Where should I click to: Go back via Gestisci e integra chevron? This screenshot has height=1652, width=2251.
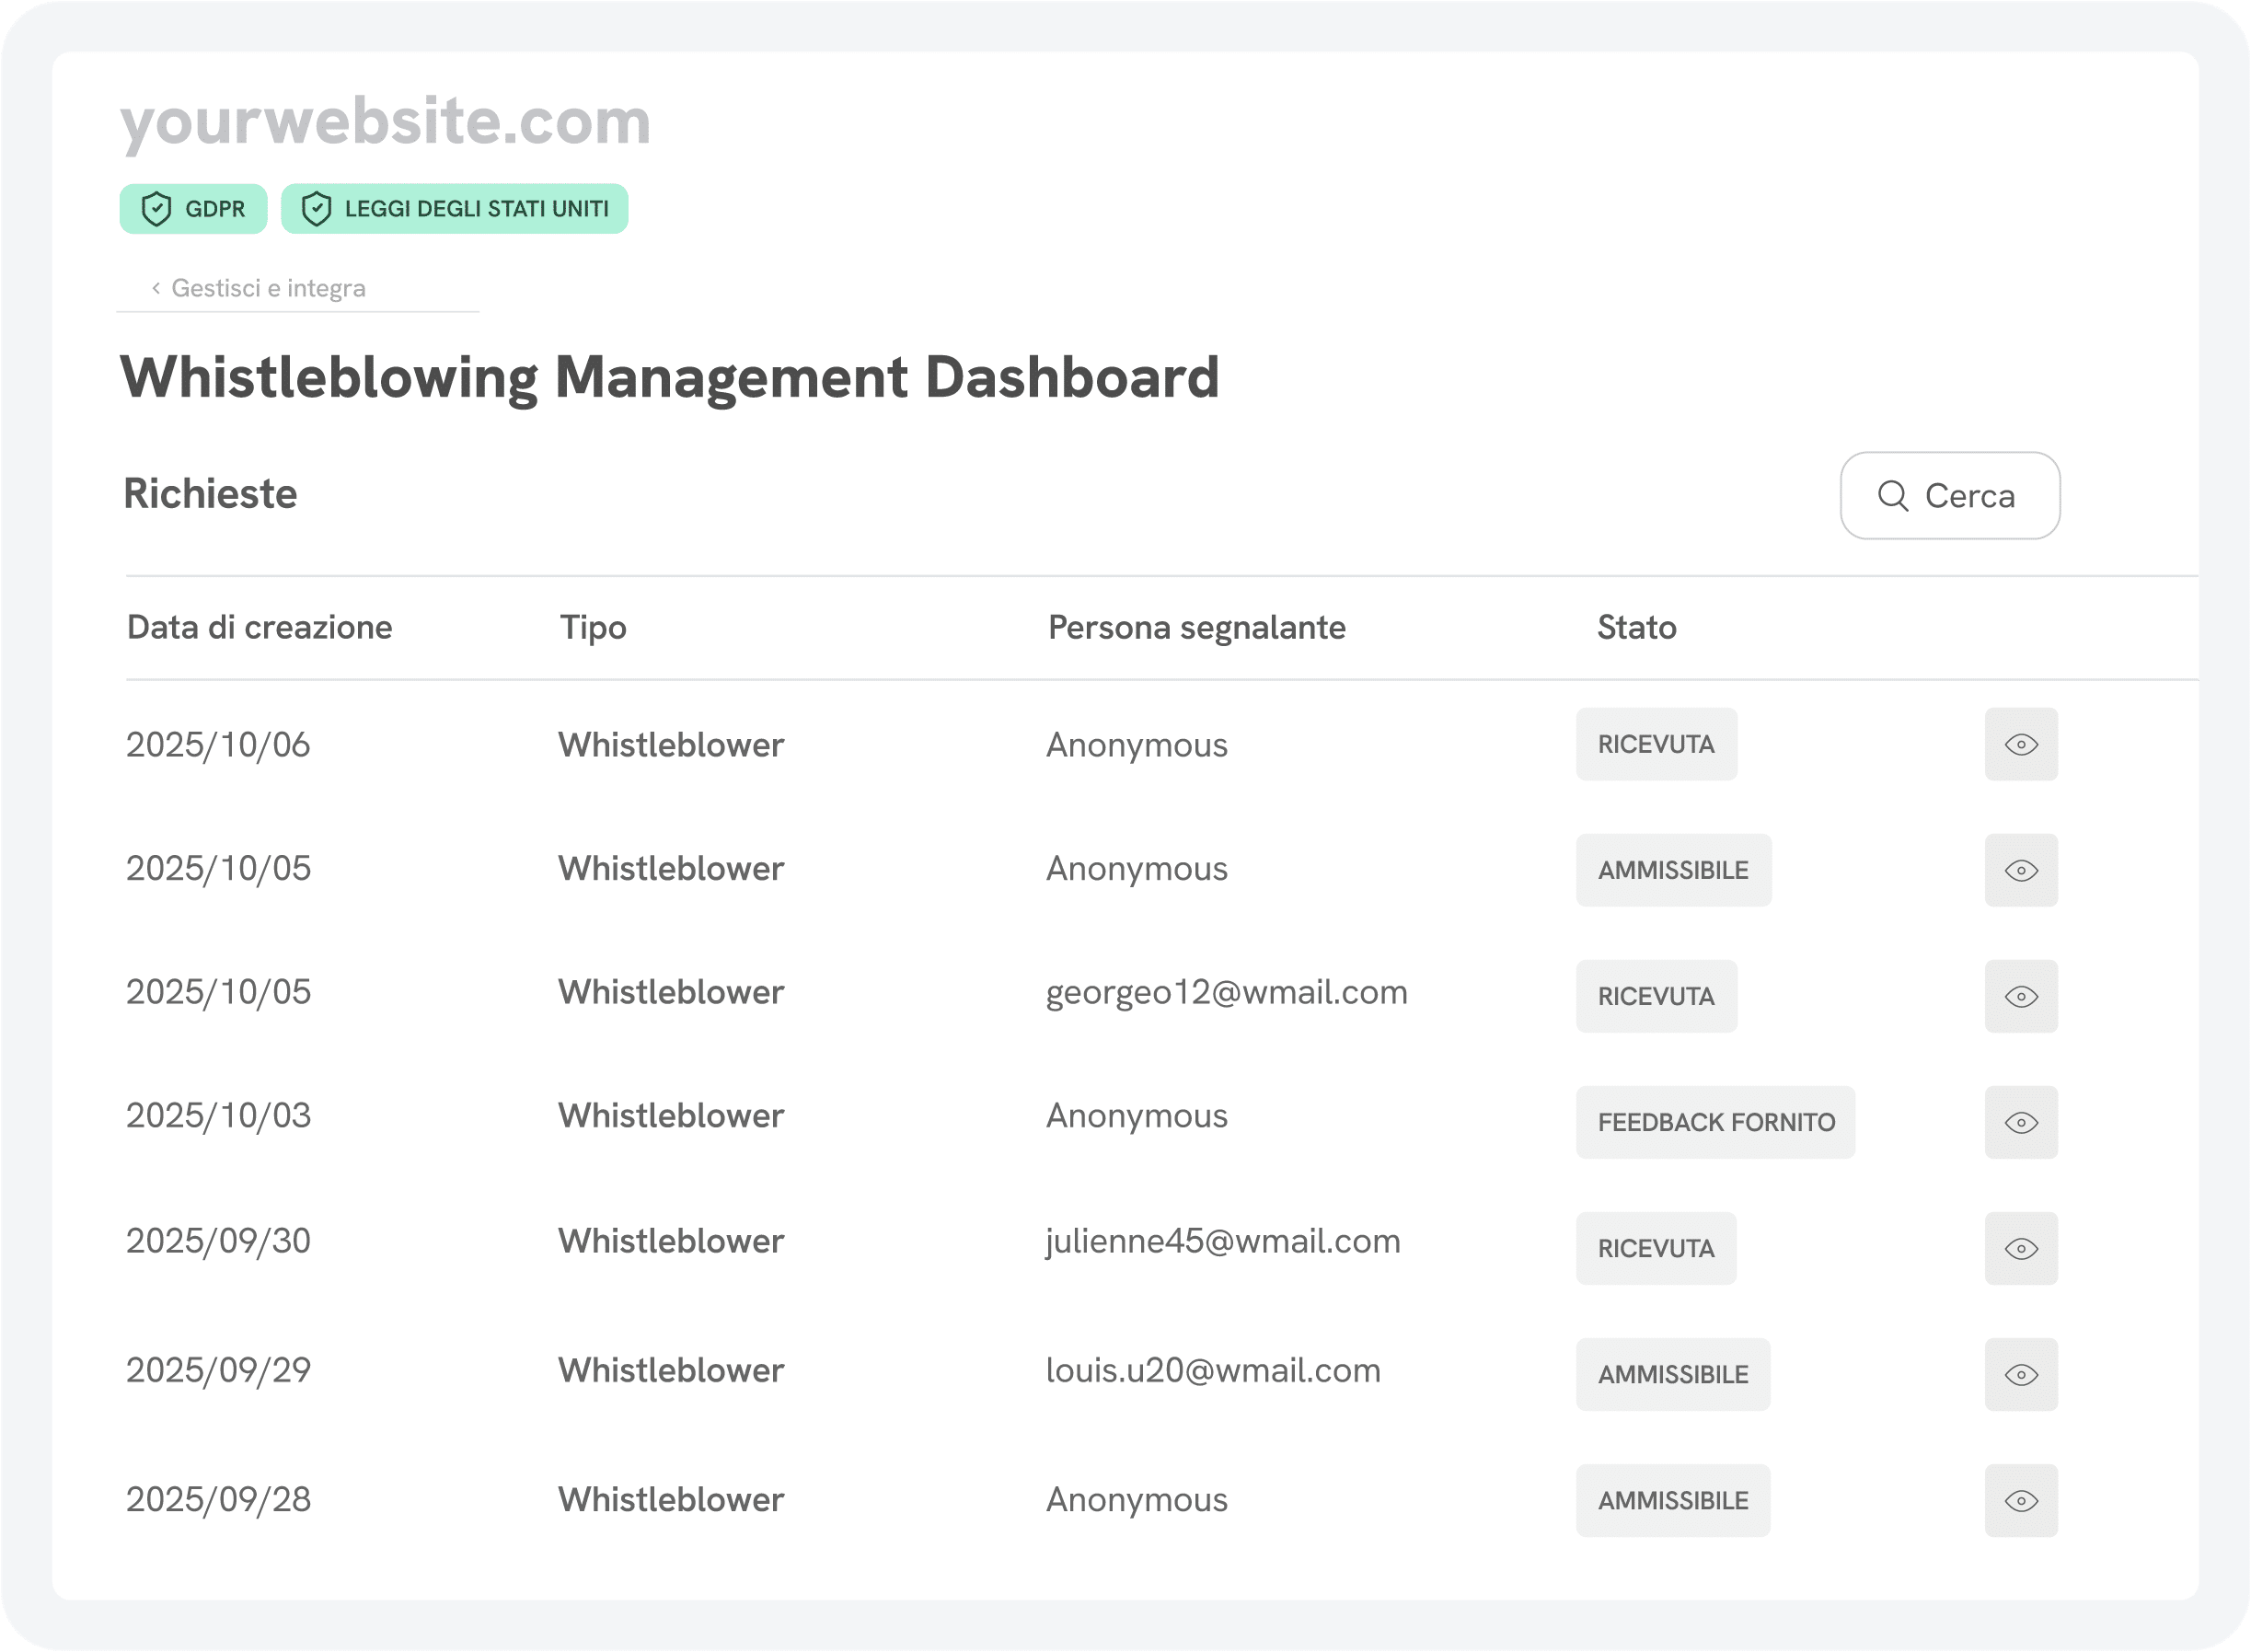pyautogui.click(x=156, y=288)
